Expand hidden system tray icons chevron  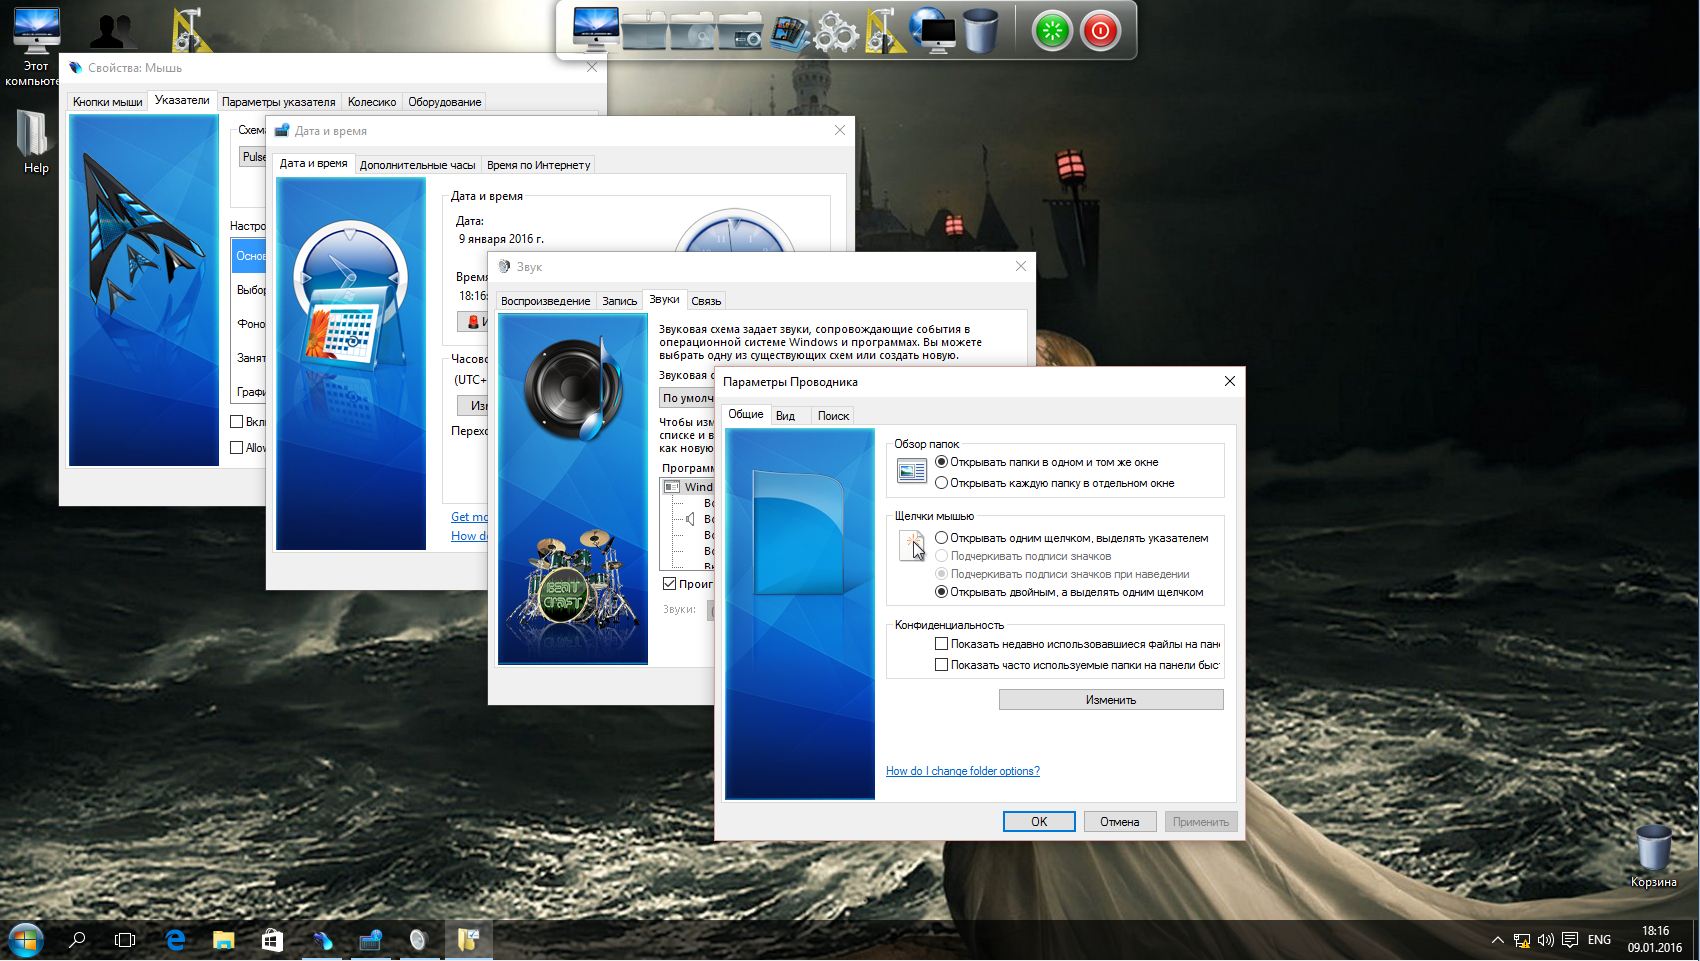(x=1497, y=940)
